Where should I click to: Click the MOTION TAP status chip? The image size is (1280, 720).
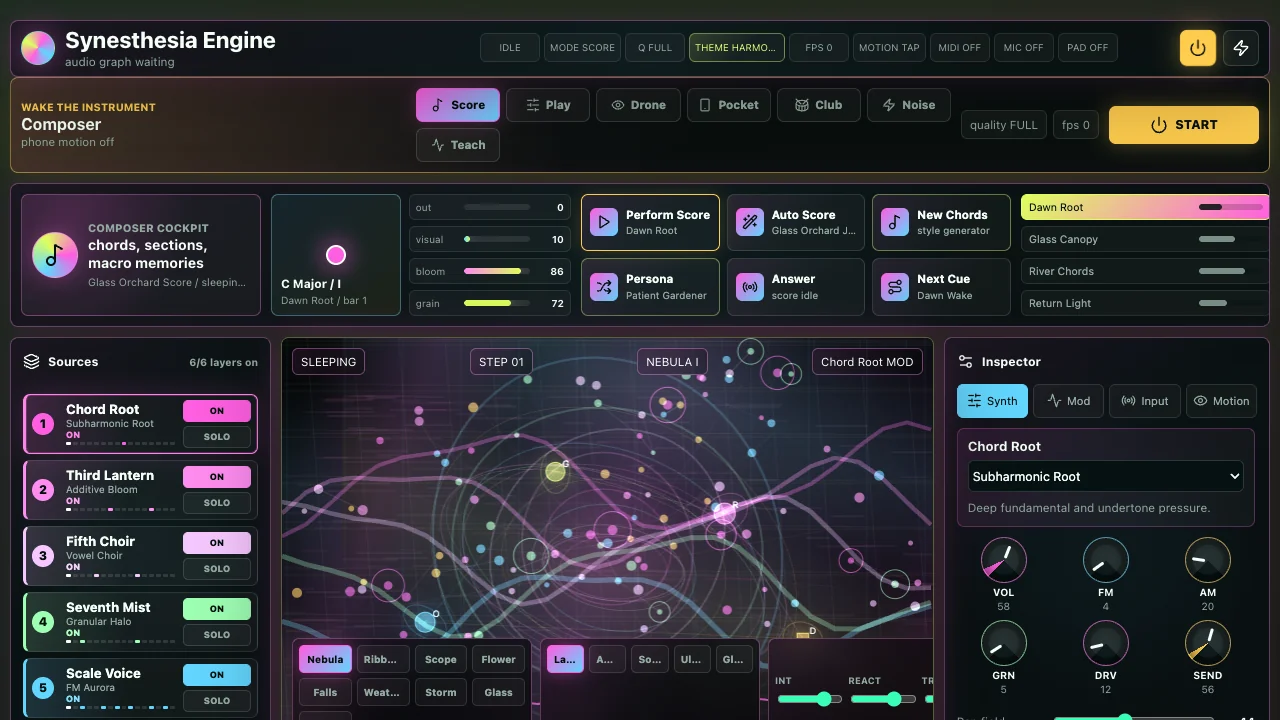889,48
